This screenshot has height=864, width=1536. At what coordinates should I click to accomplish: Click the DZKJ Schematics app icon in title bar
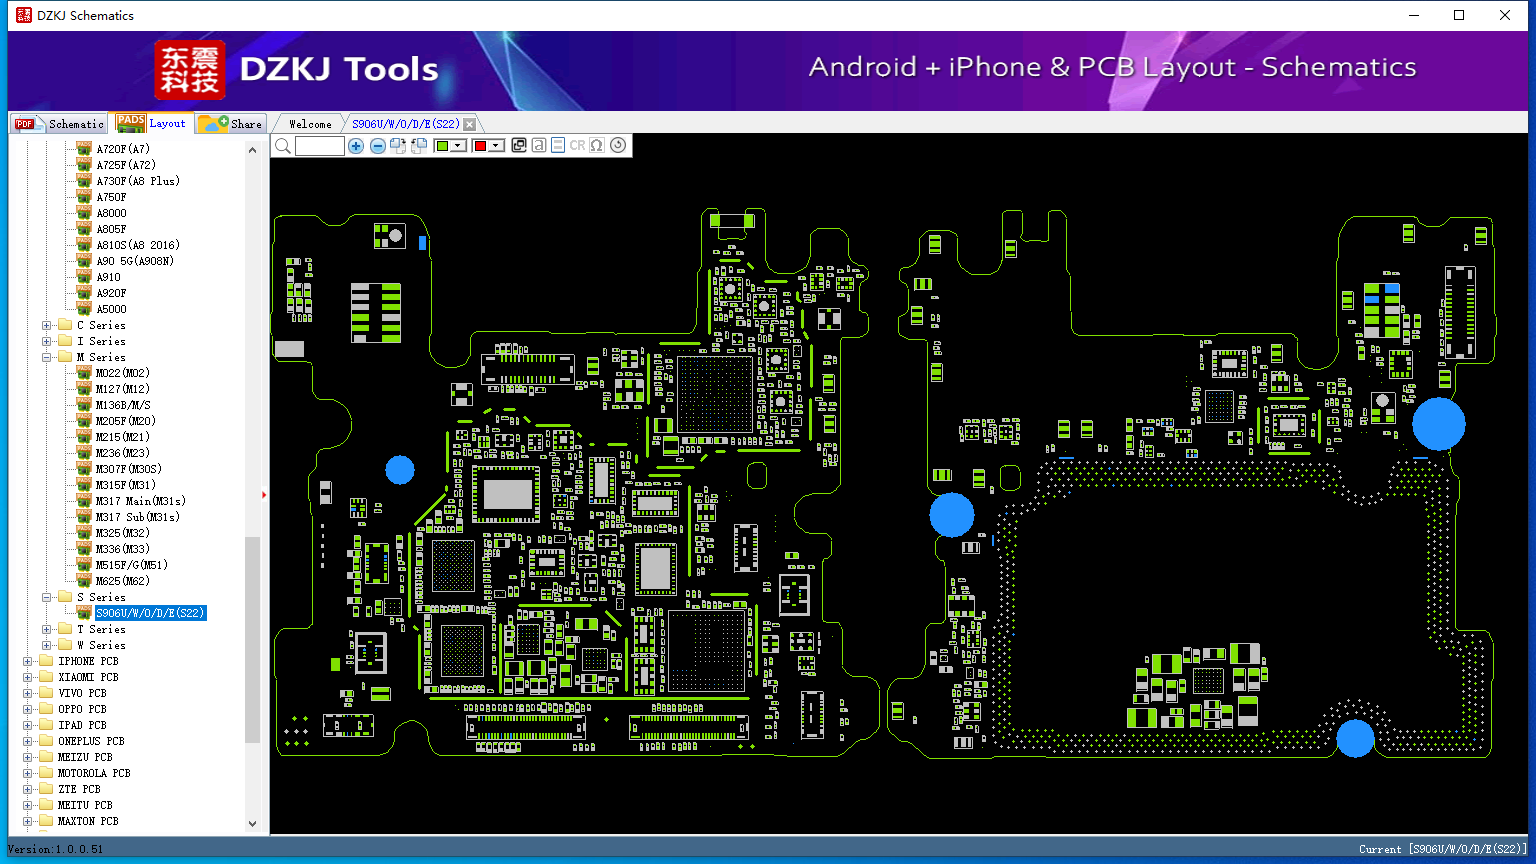tap(24, 15)
